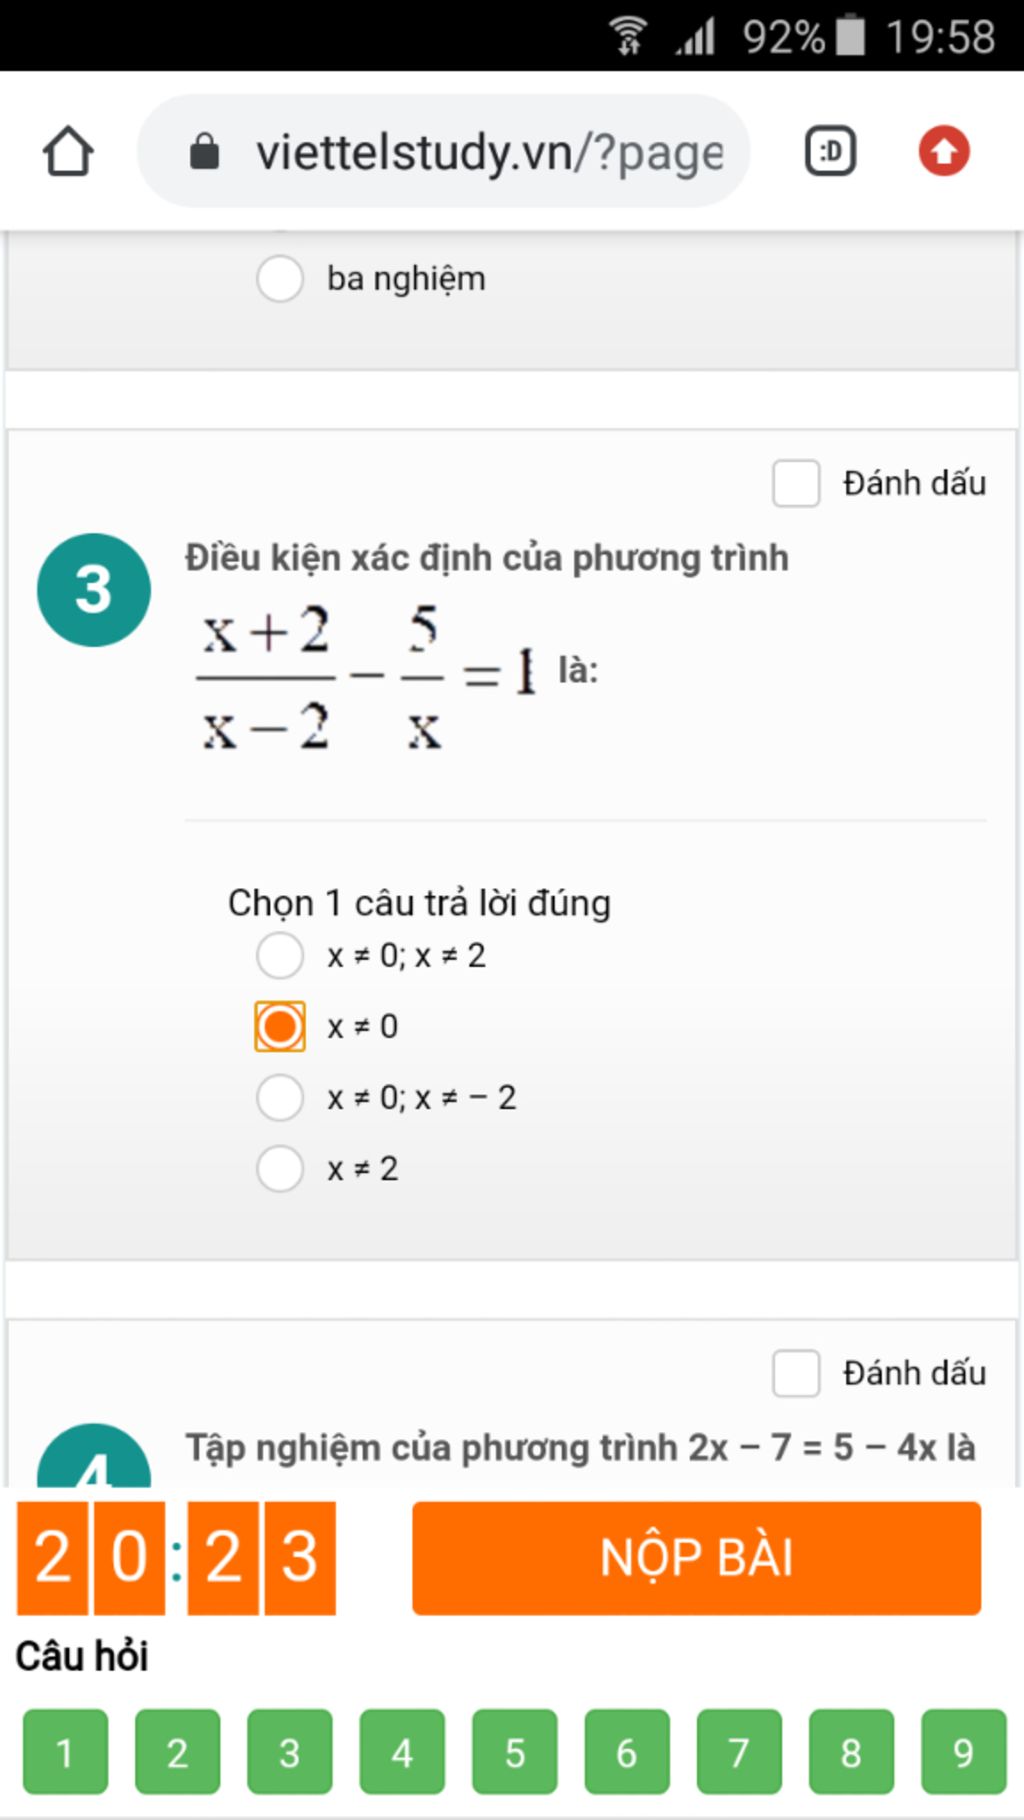Go to question 5 in navigator
This screenshot has width=1024, height=1820.
pos(514,1751)
